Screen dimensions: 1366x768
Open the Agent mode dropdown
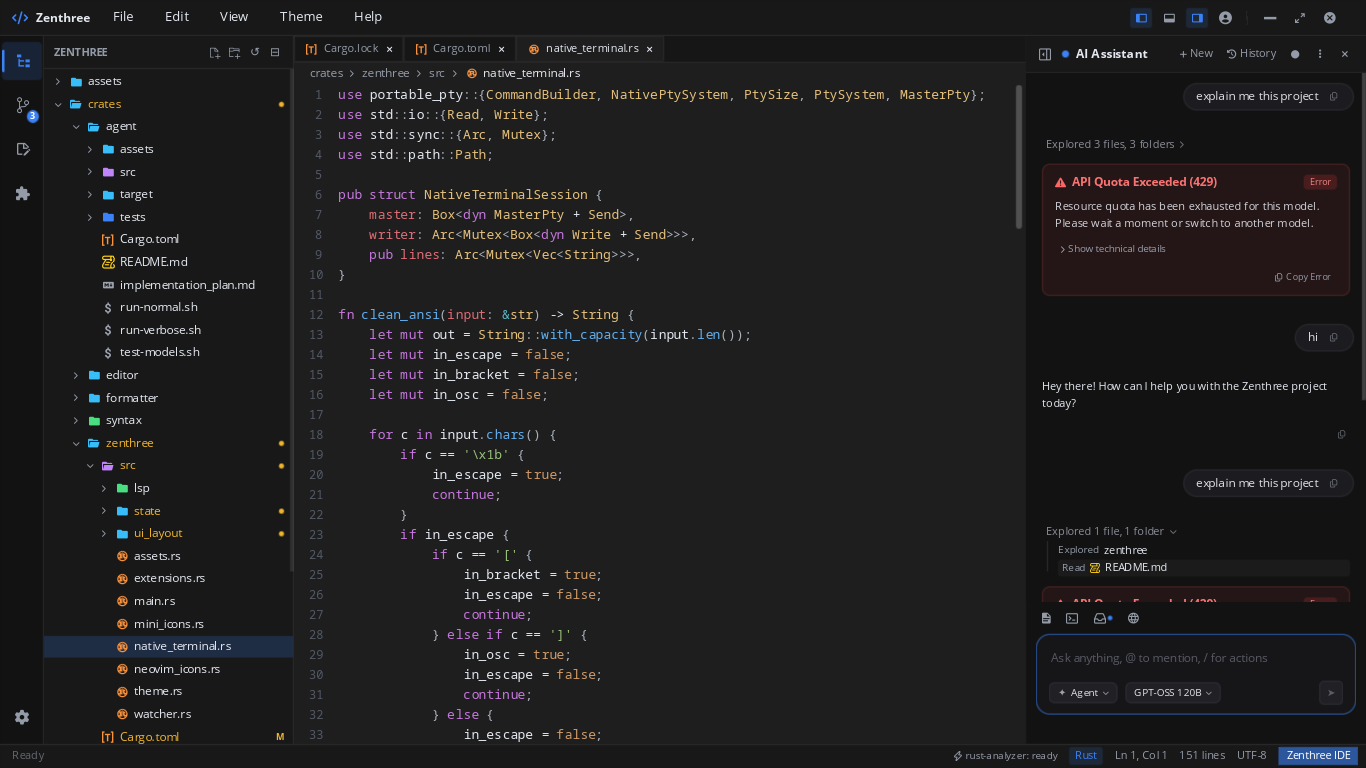pos(1083,692)
